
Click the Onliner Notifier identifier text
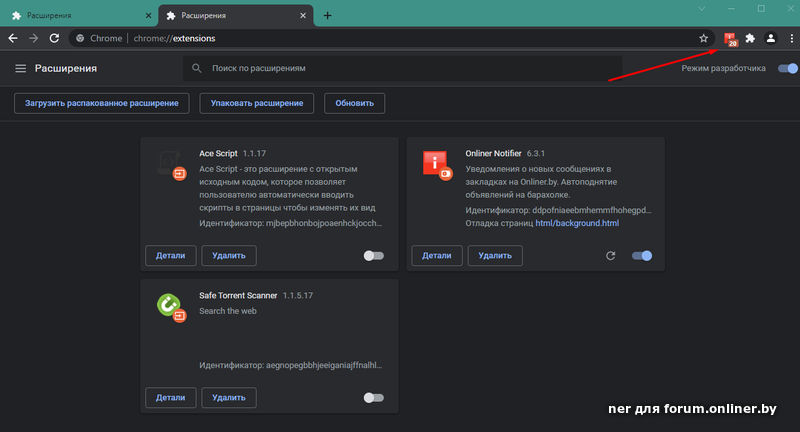(558, 210)
